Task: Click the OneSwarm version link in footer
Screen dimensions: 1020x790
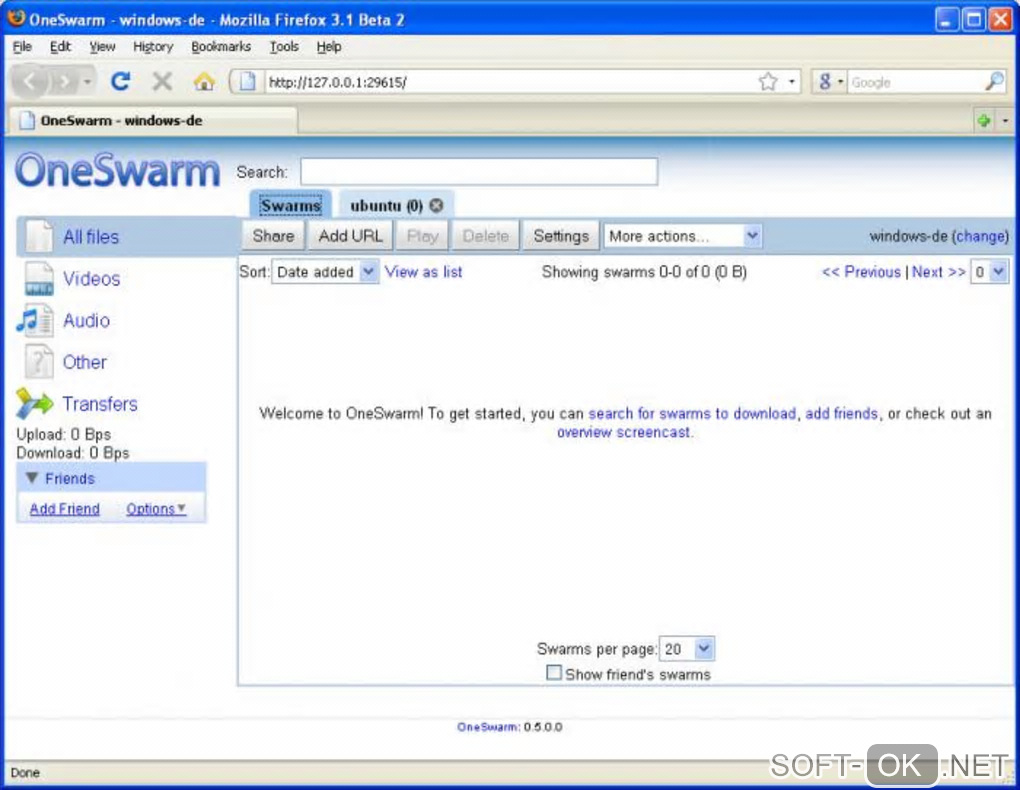Action: (488, 727)
